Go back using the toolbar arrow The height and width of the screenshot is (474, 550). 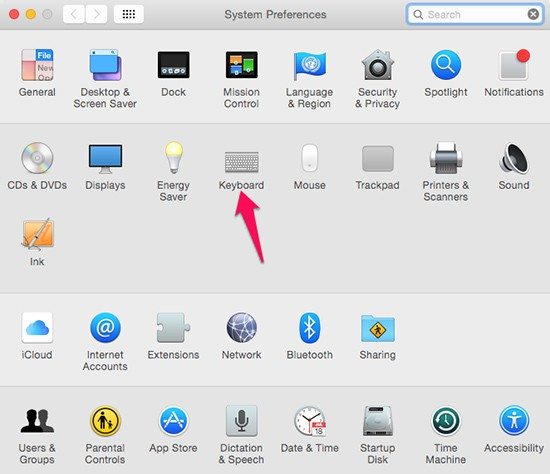[74, 14]
